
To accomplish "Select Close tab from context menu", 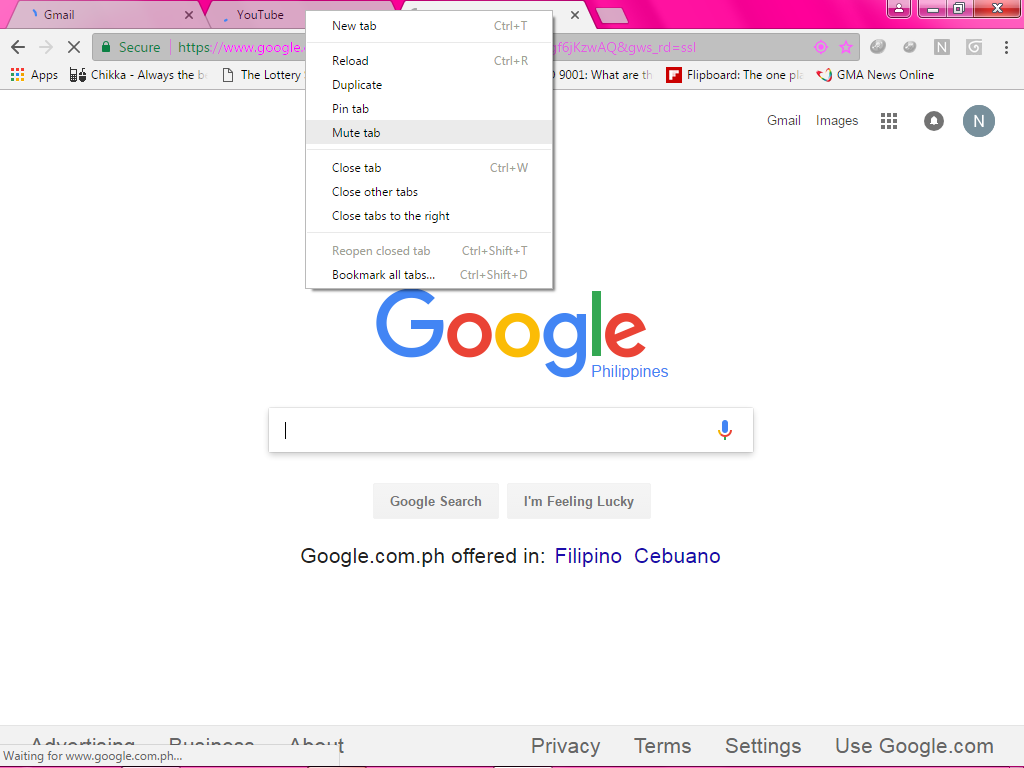I will 429,168.
